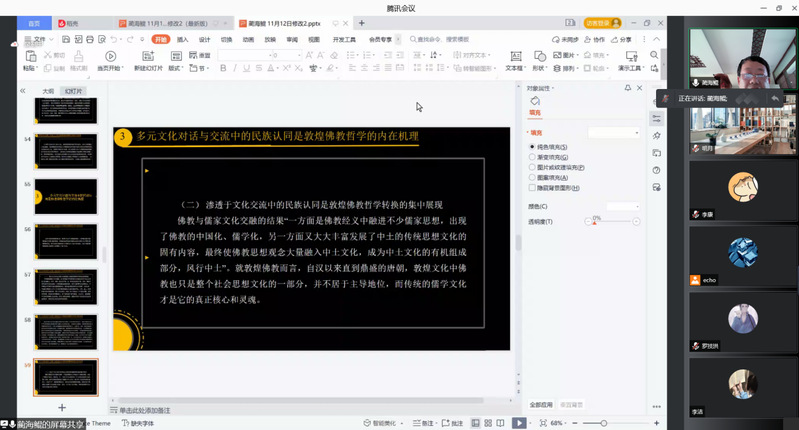Choose 图案填充 radio option
This screenshot has width=799, height=430.
[532, 177]
